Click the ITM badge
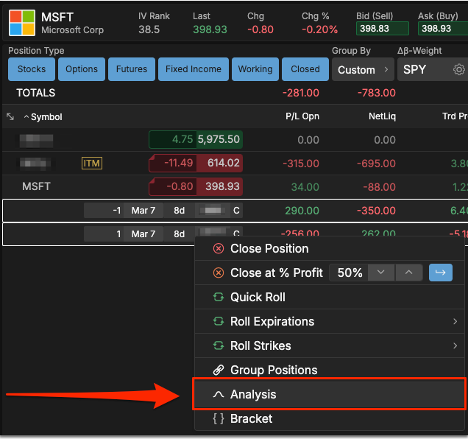Viewport: 468px width, 439px height. (92, 163)
